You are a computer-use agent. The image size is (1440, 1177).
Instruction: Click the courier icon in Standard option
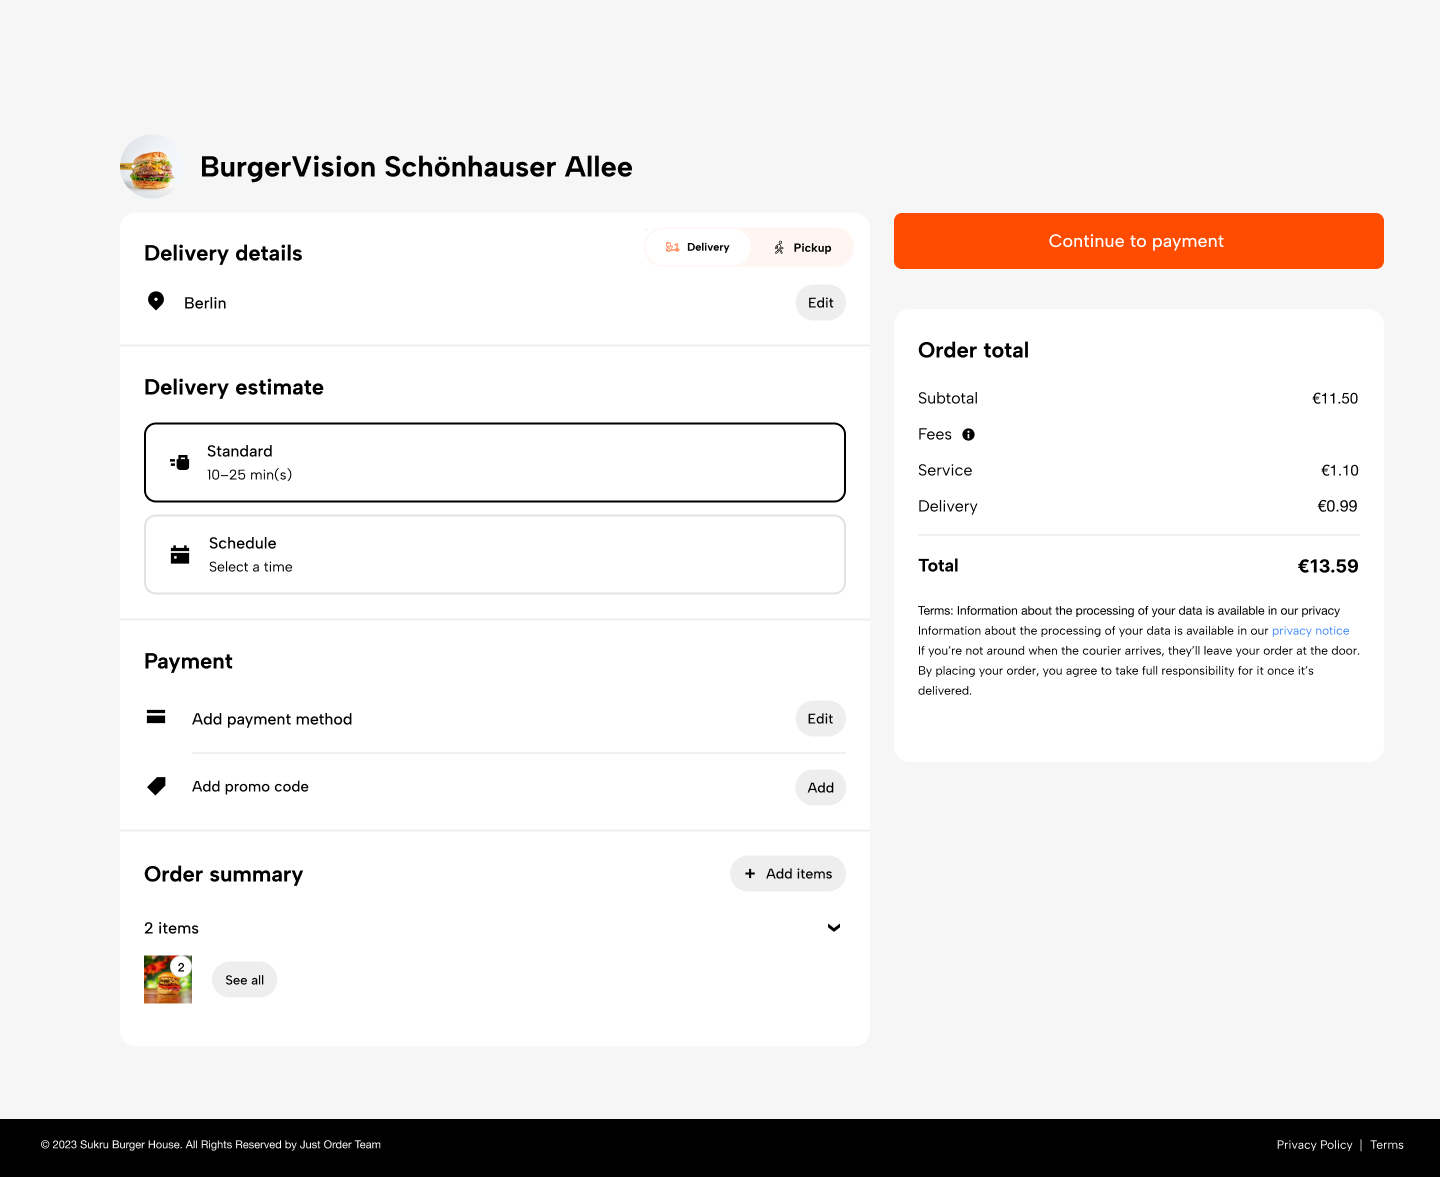coord(180,462)
